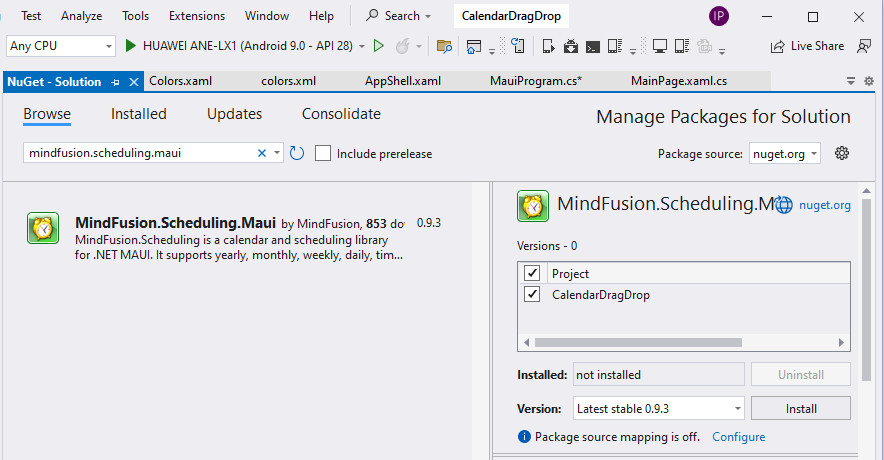The width and height of the screenshot is (884, 460).
Task: Uncheck the CalendarDragDrop project checkbox
Action: pos(532,294)
